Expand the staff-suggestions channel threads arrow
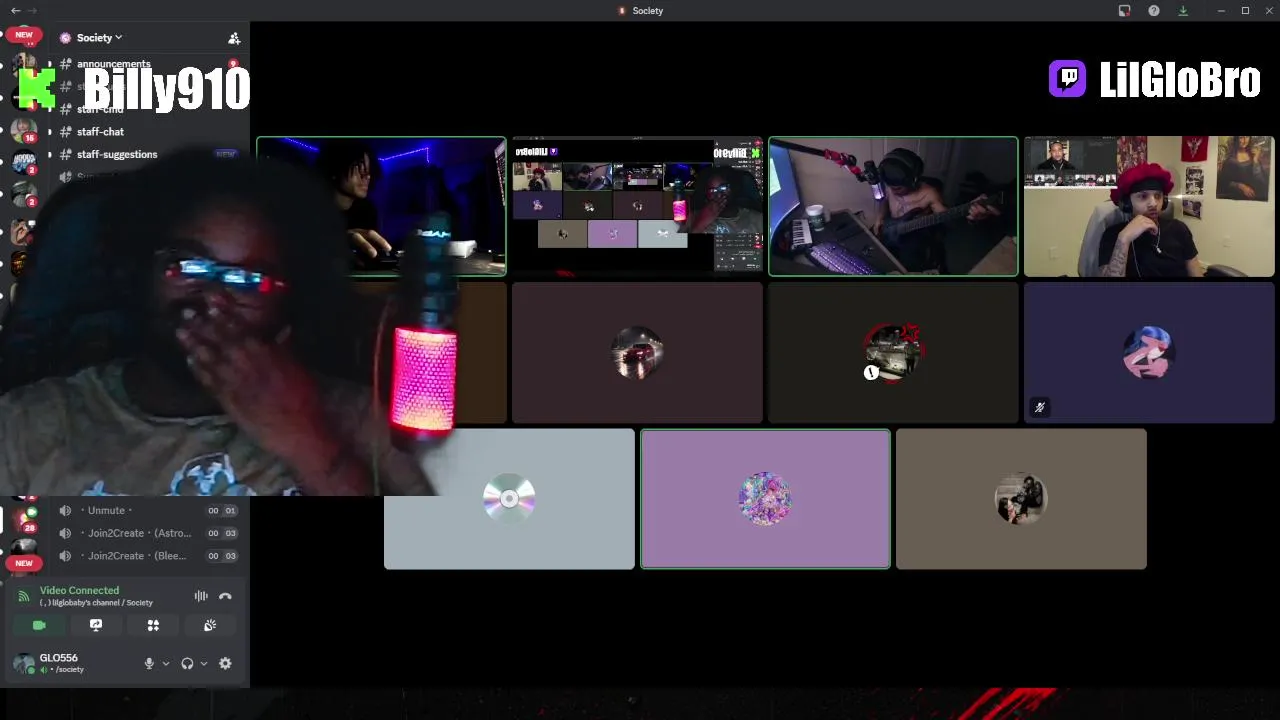The width and height of the screenshot is (1280, 720). click(50, 155)
